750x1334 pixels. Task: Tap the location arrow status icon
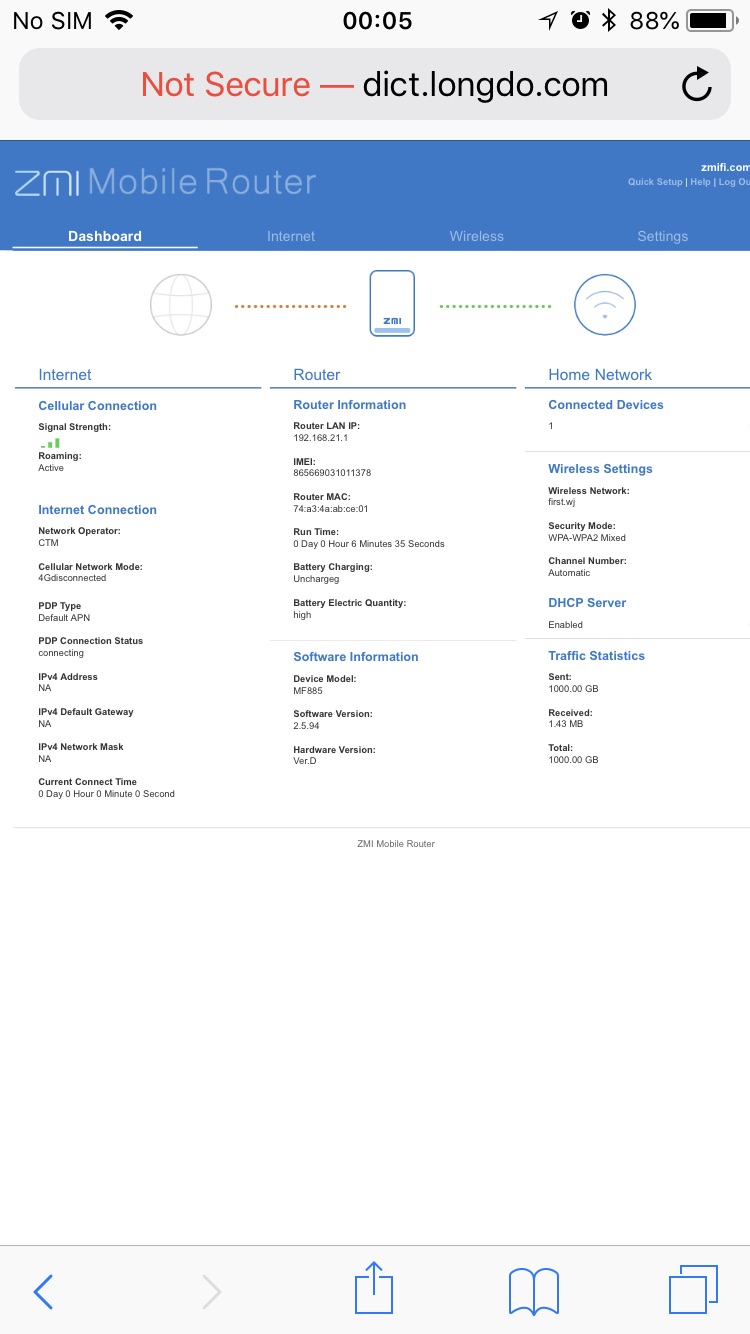[x=548, y=20]
